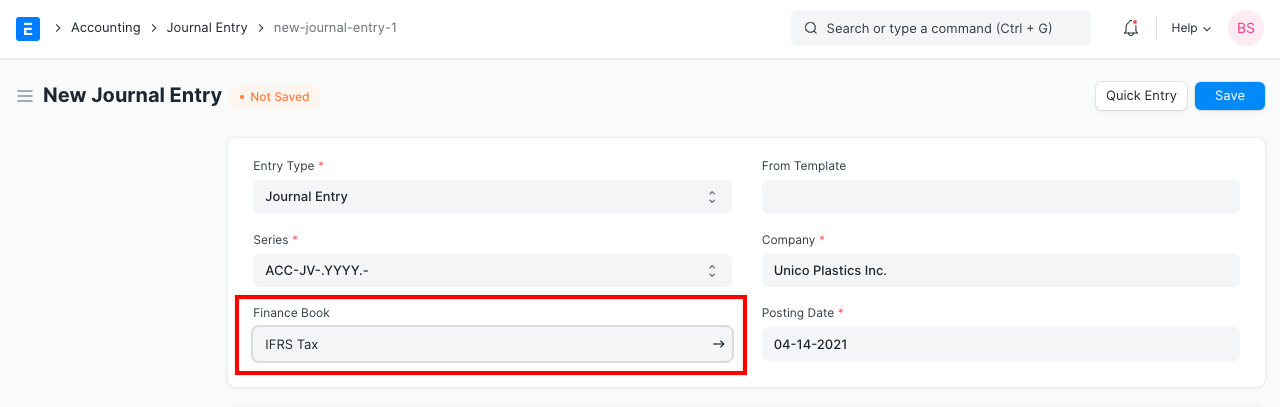
Task: Open the Entry Type select box
Action: (480, 197)
